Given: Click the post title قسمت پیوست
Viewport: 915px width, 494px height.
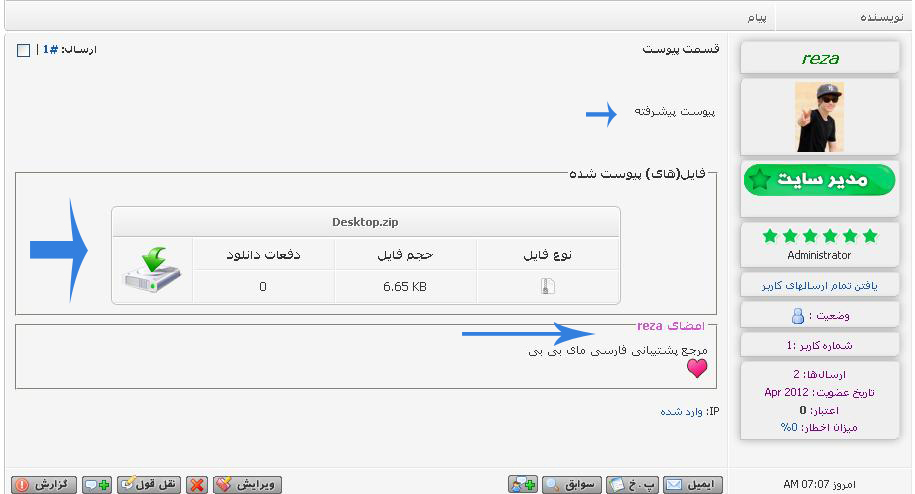Looking at the screenshot, I should tap(681, 50).
